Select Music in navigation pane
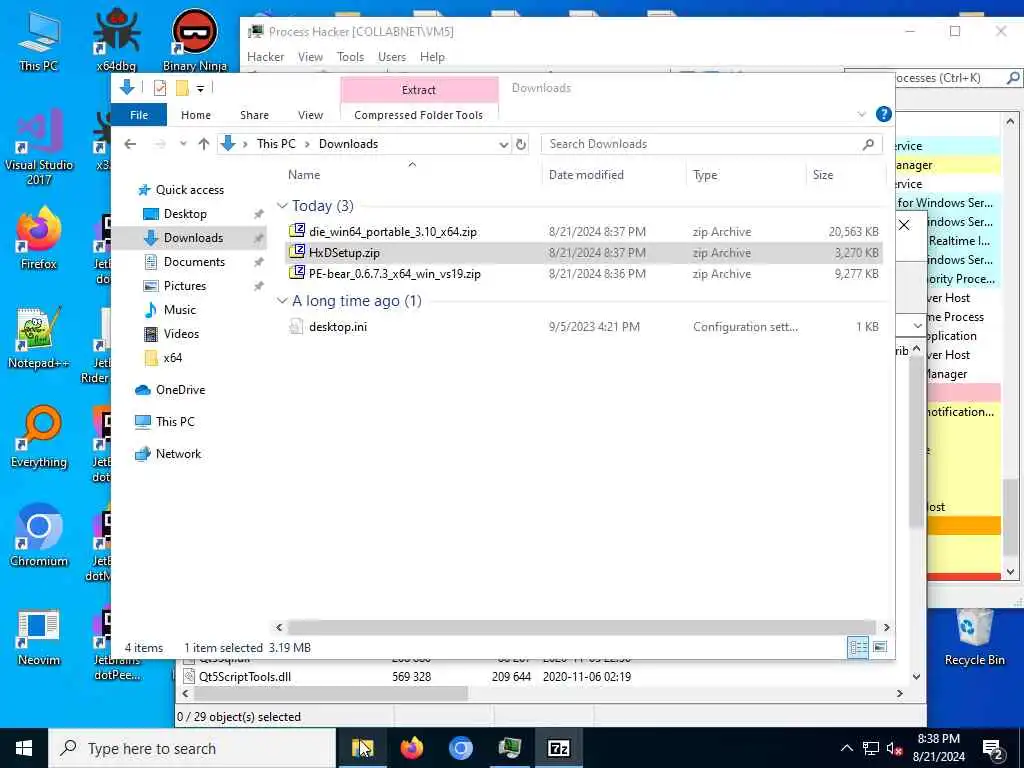 pyautogui.click(x=180, y=310)
